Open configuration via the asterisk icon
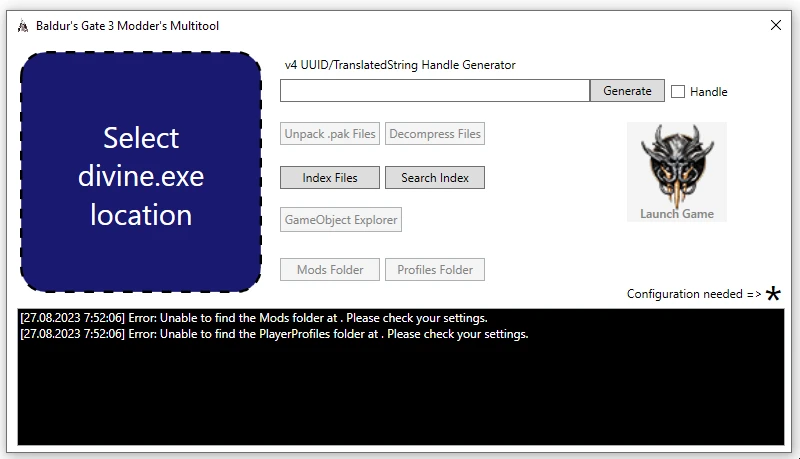Viewport: 800px width, 459px height. click(x=773, y=294)
